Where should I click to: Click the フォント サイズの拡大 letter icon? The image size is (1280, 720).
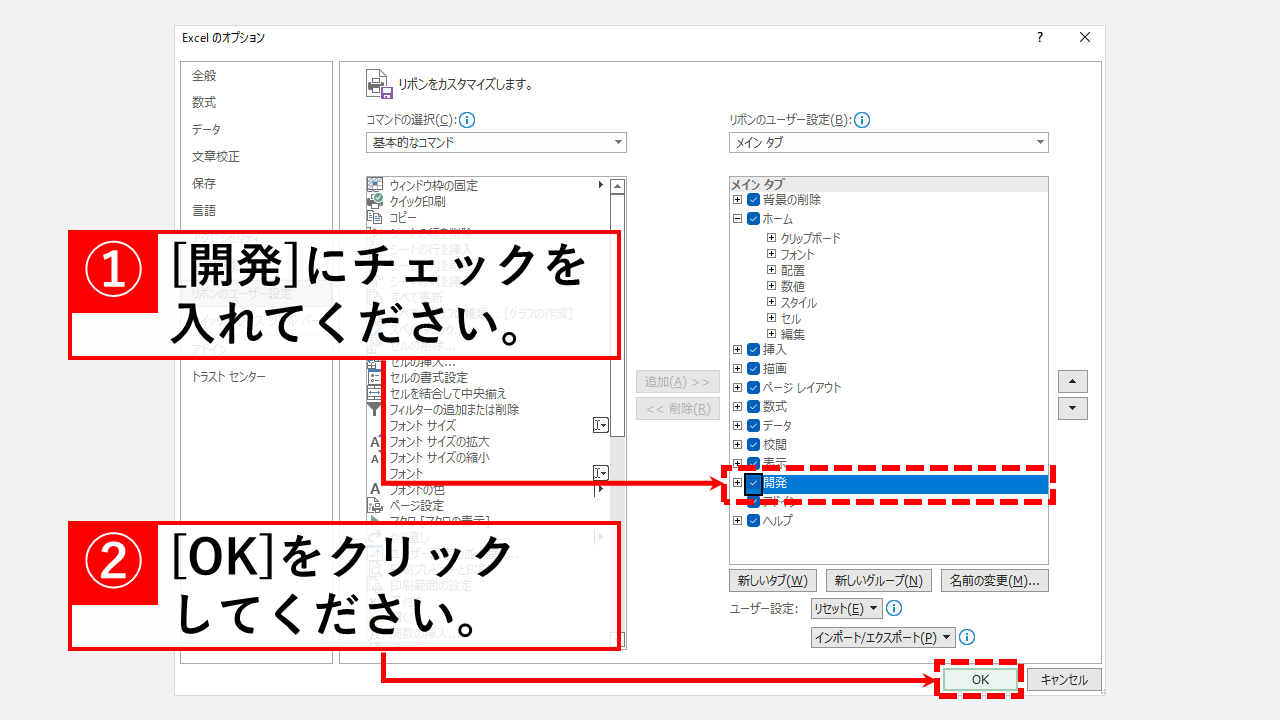click(375, 441)
